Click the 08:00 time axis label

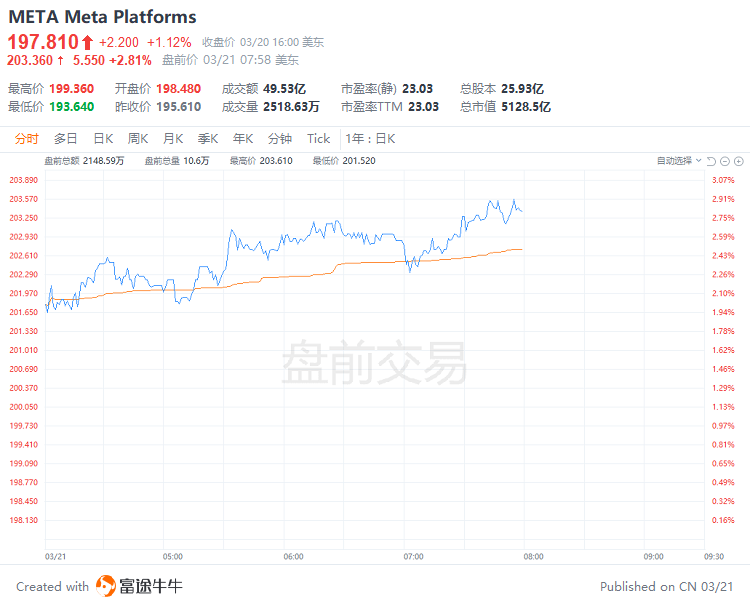533,556
